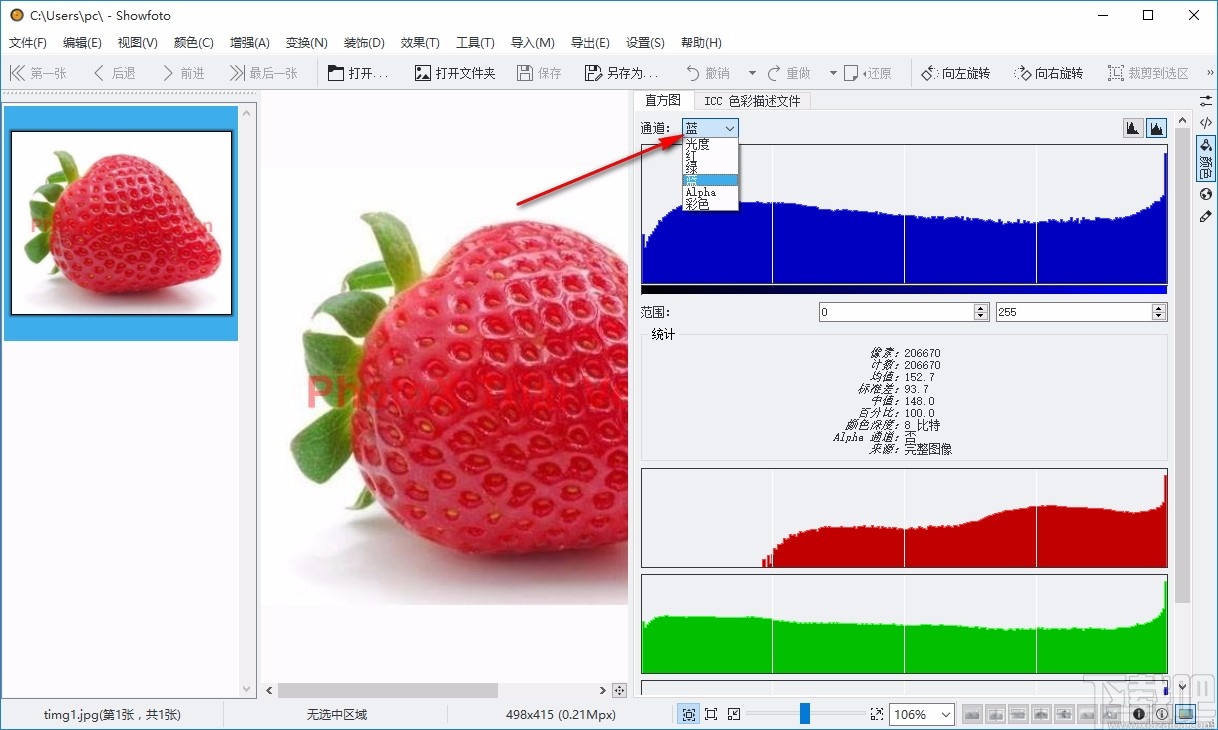Open properties sliders tab in right sidebar
Viewport: 1218px width, 730px height.
tap(1206, 101)
